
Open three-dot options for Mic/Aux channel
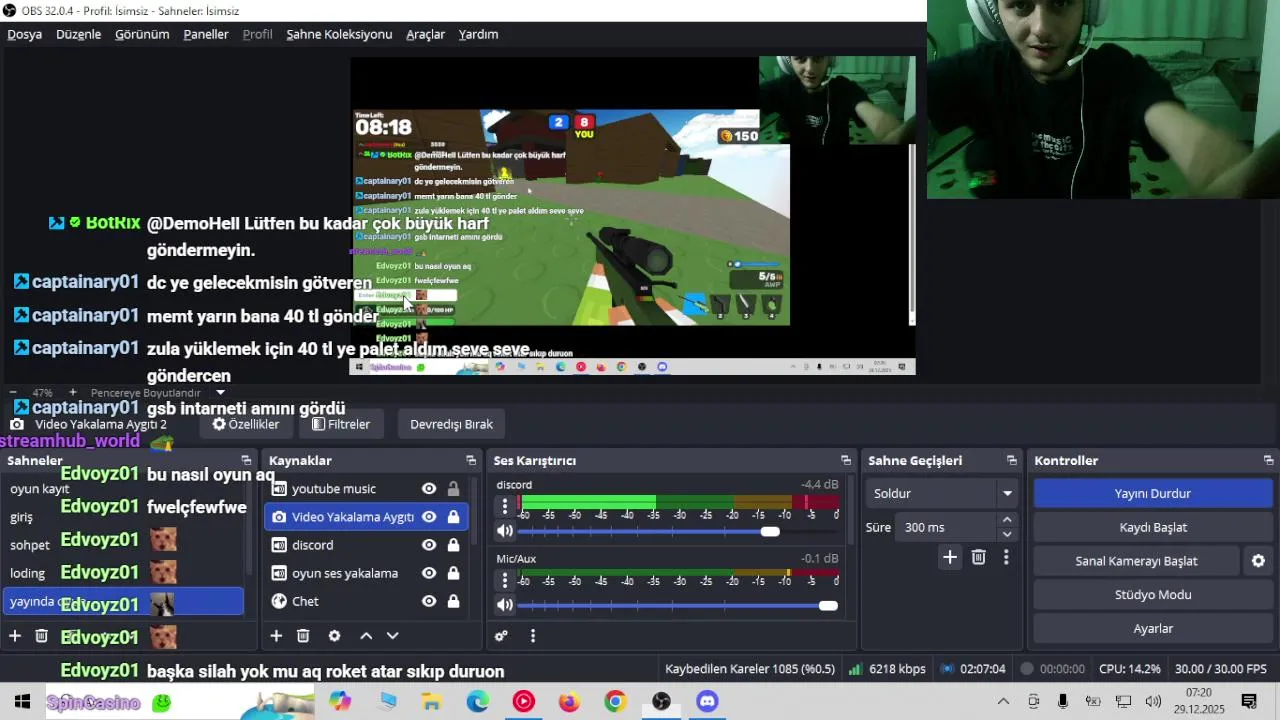(x=505, y=580)
